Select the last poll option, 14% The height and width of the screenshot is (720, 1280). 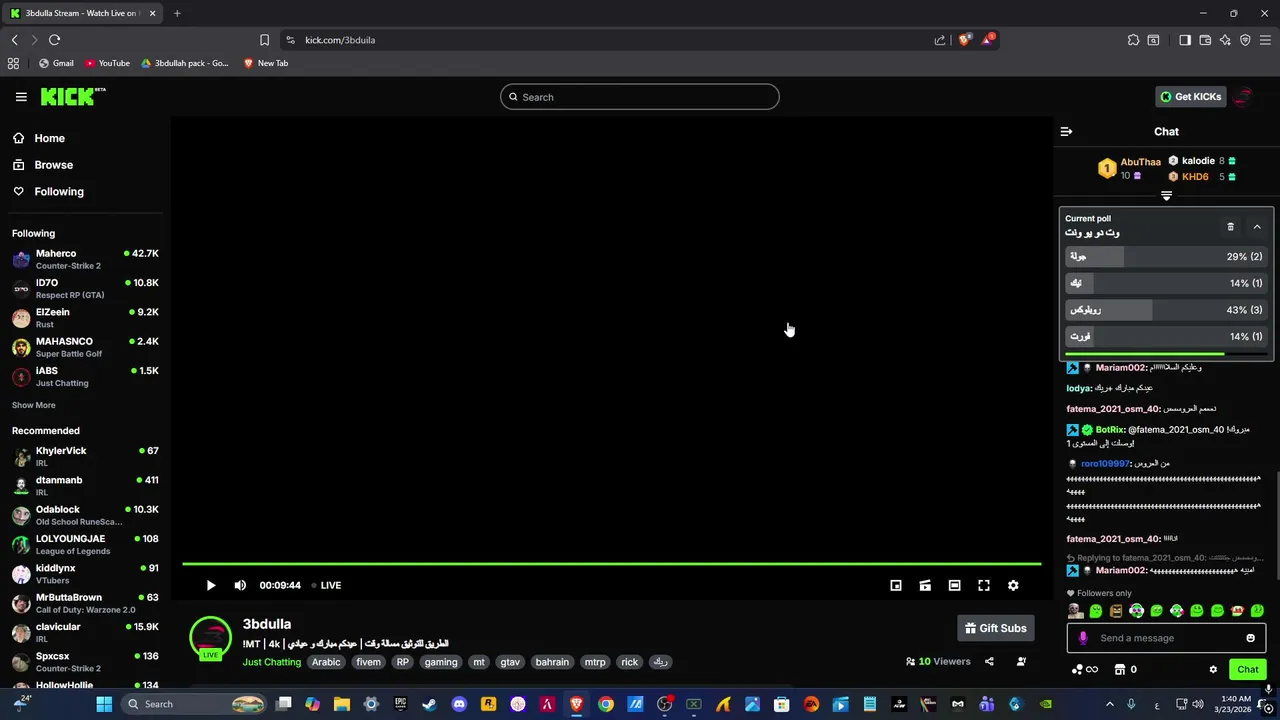1166,337
